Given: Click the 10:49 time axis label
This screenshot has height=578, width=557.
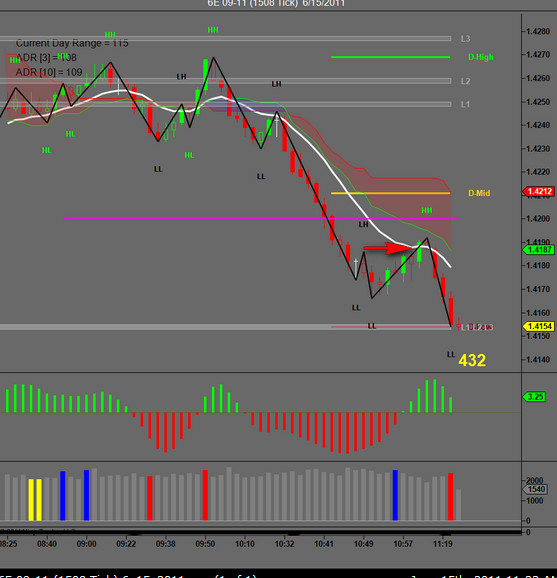Looking at the screenshot, I should pos(363,544).
